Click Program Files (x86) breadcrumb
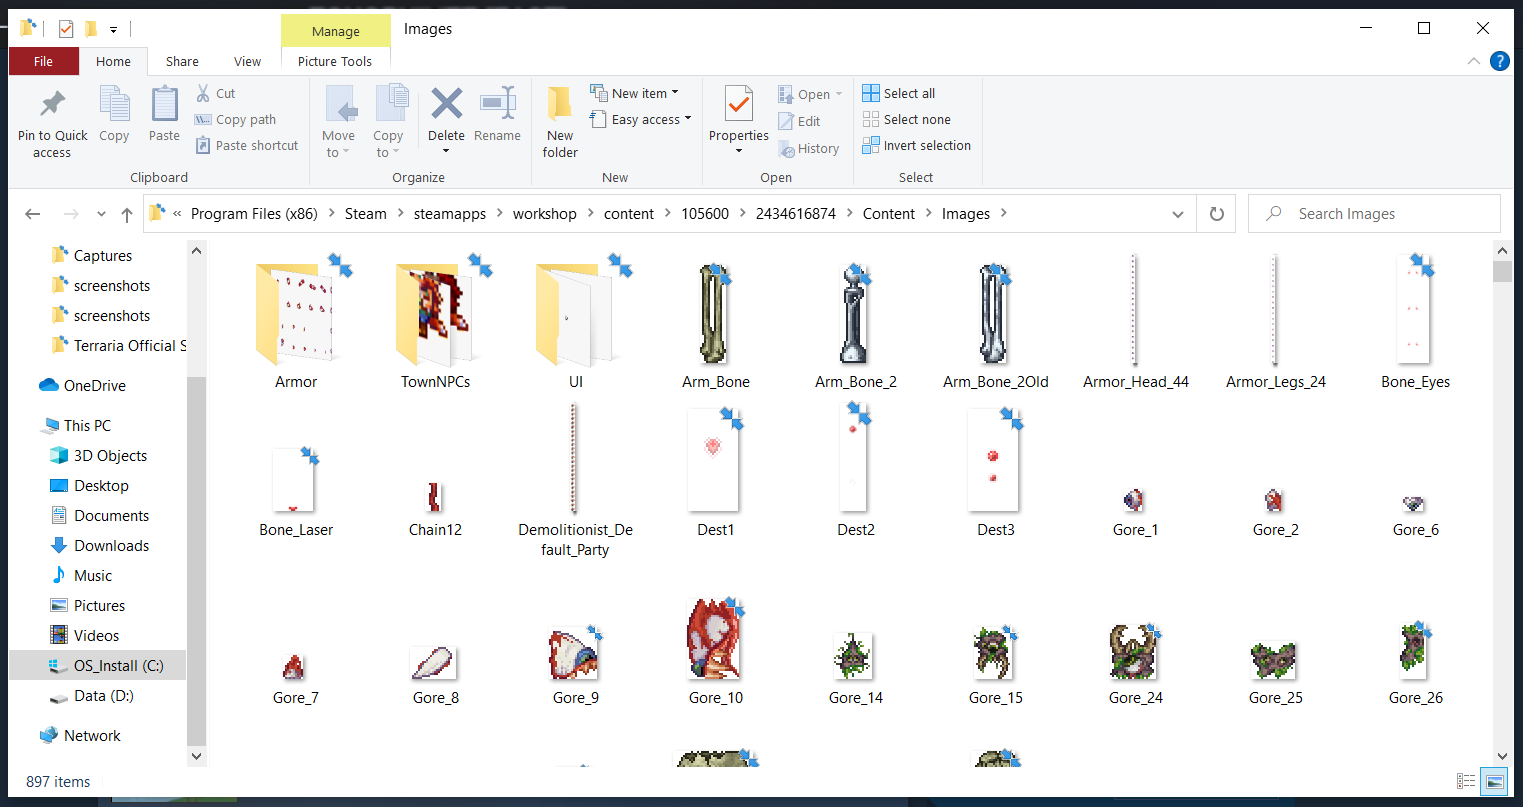Viewport: 1523px width, 807px height. (x=254, y=214)
